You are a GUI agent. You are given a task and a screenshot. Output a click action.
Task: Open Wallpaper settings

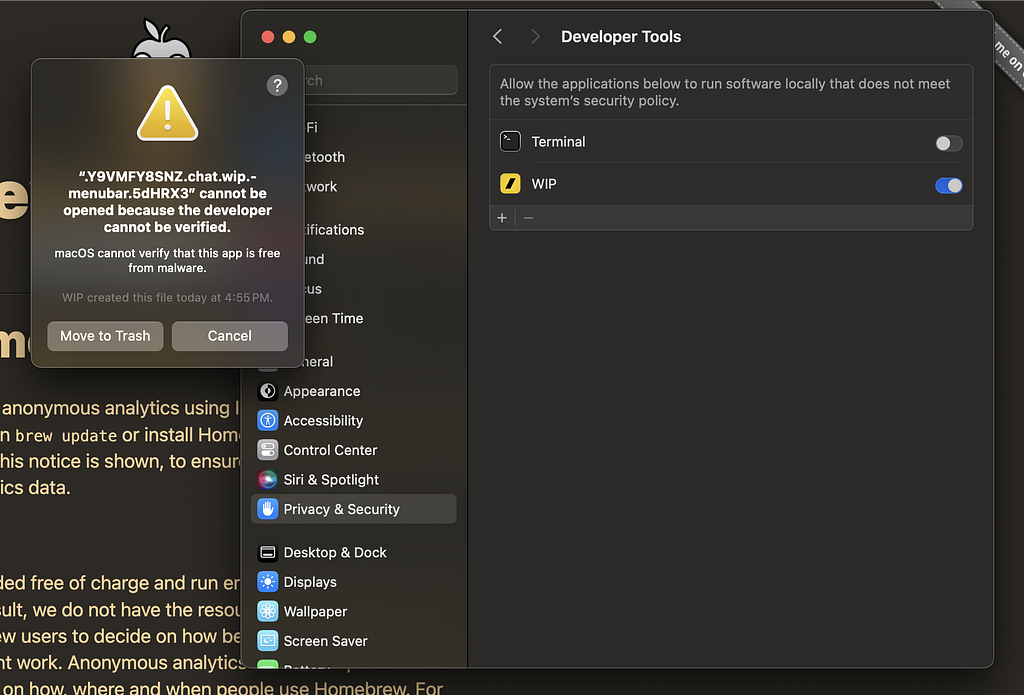315,611
